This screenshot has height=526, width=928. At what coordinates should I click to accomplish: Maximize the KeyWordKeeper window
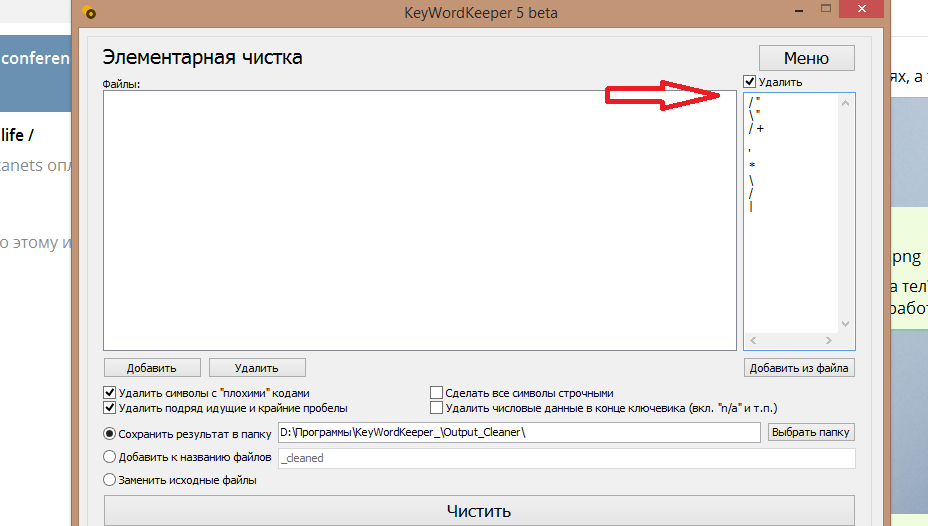coord(826,9)
